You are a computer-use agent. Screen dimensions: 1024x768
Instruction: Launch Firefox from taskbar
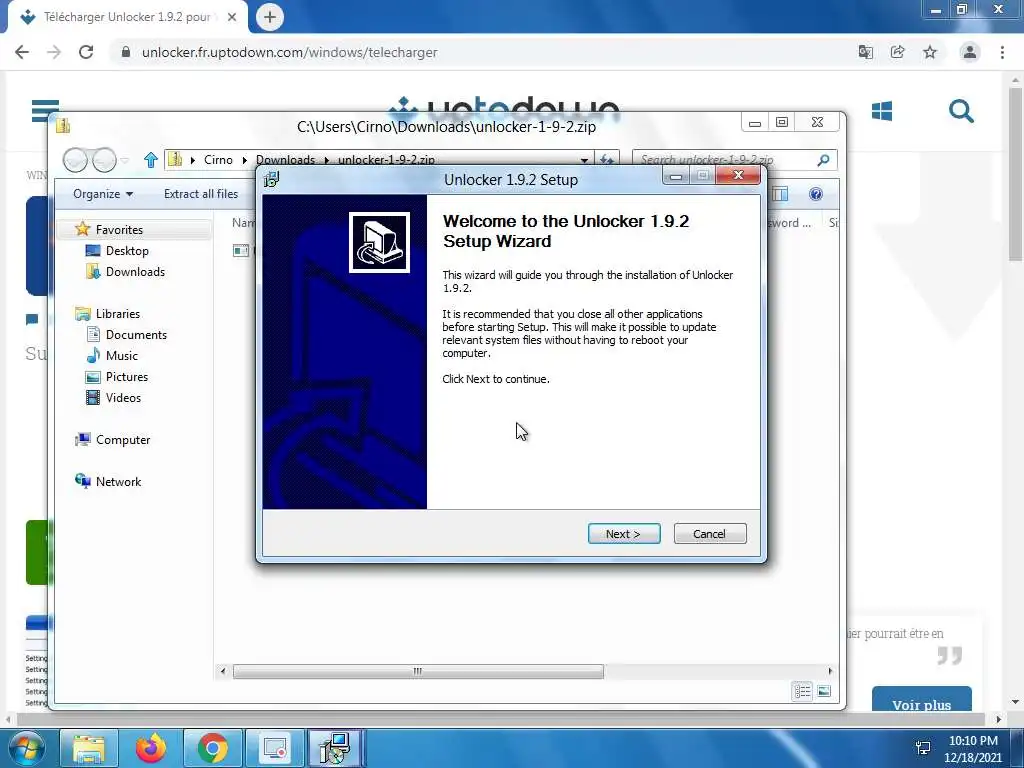pos(151,748)
